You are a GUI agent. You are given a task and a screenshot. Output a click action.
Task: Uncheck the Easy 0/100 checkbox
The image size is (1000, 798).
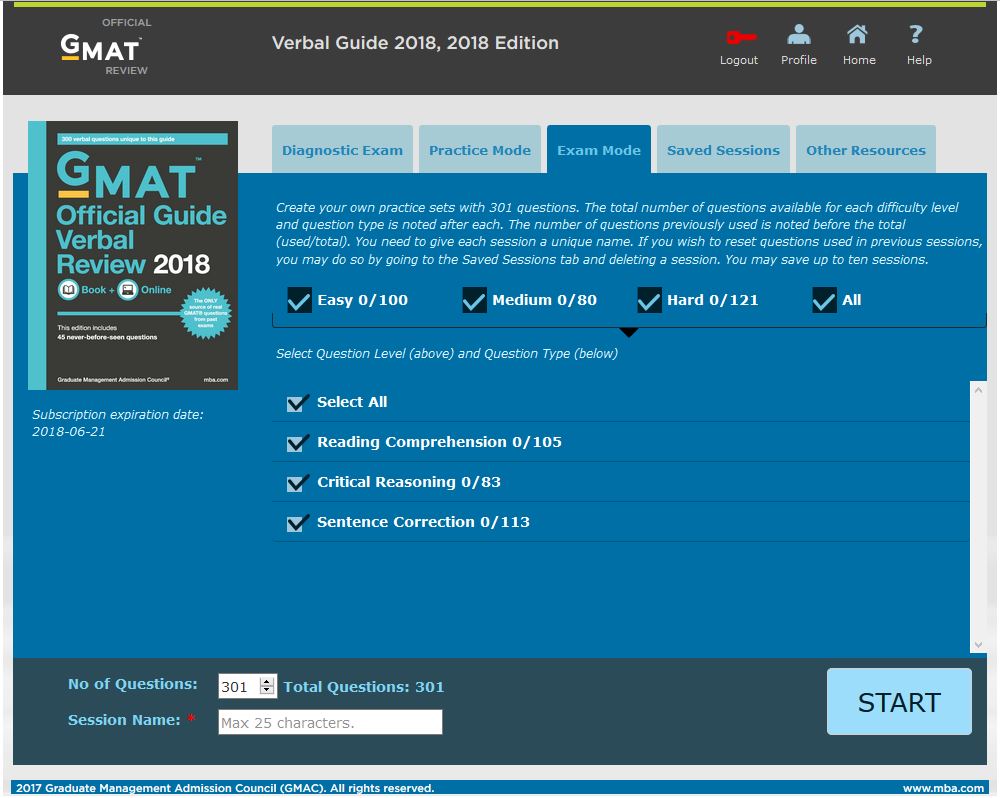[x=299, y=300]
